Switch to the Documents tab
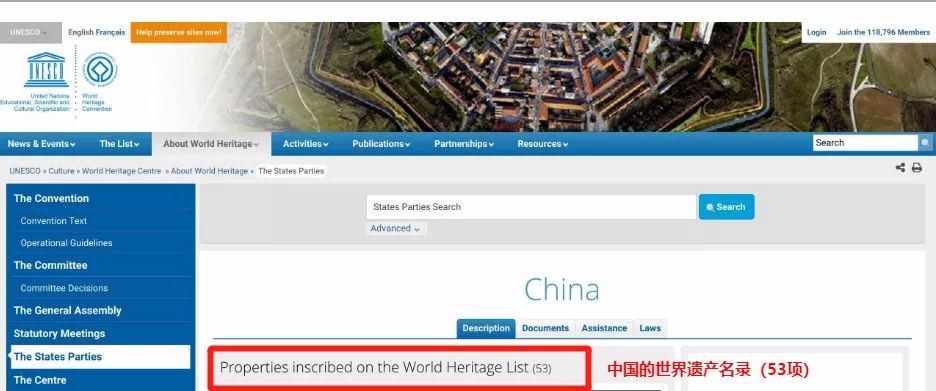The width and height of the screenshot is (936, 391). [545, 328]
